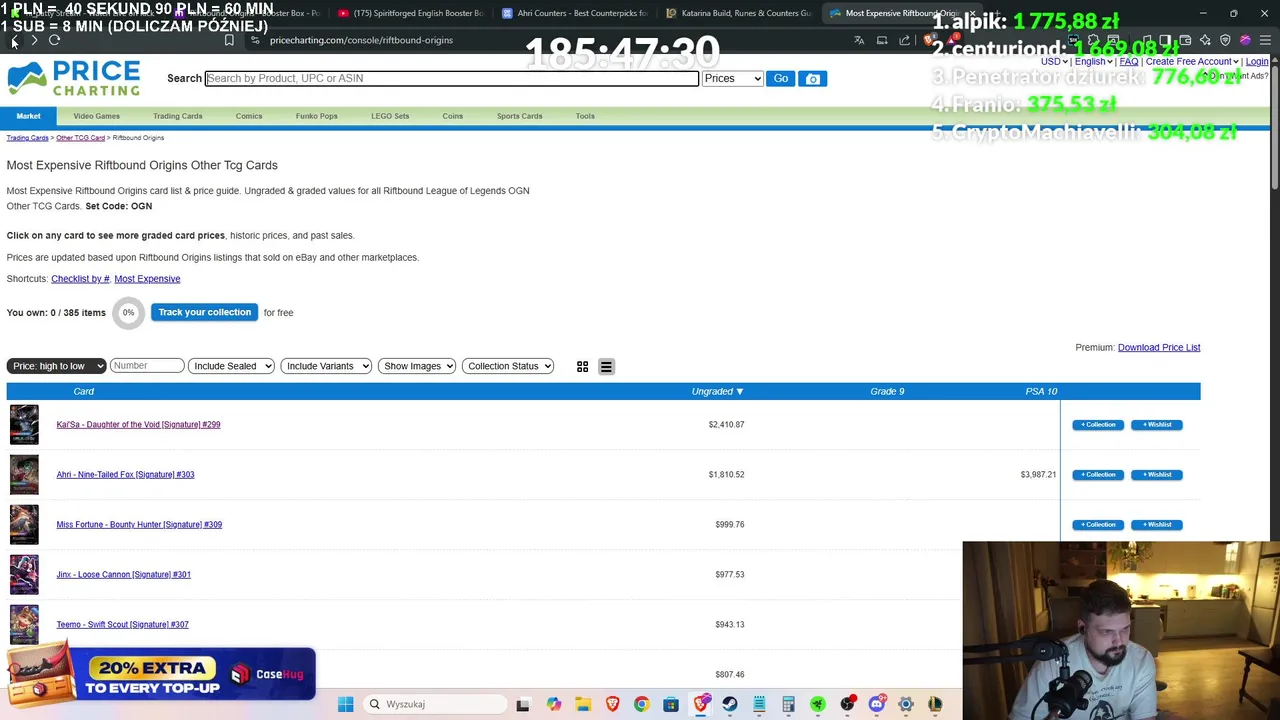Click the Number filter input field
The width and height of the screenshot is (1280, 720).
click(x=147, y=366)
